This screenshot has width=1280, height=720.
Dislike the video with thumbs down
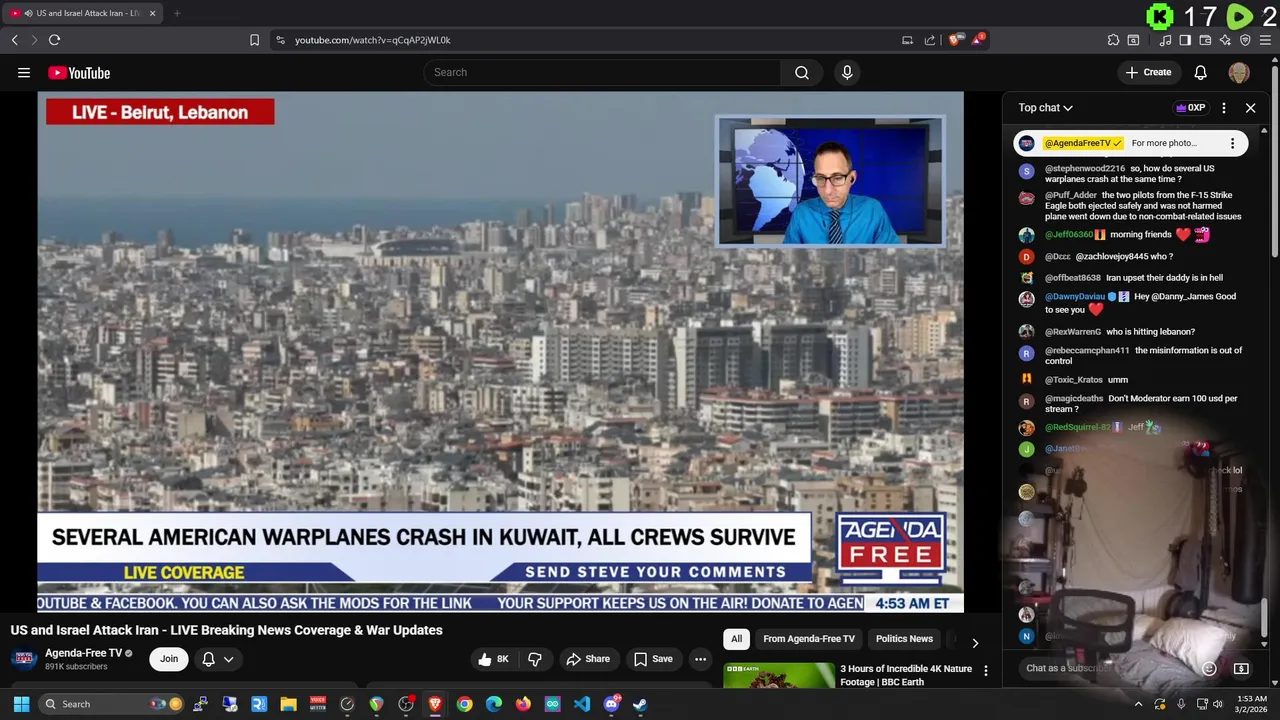coord(535,659)
